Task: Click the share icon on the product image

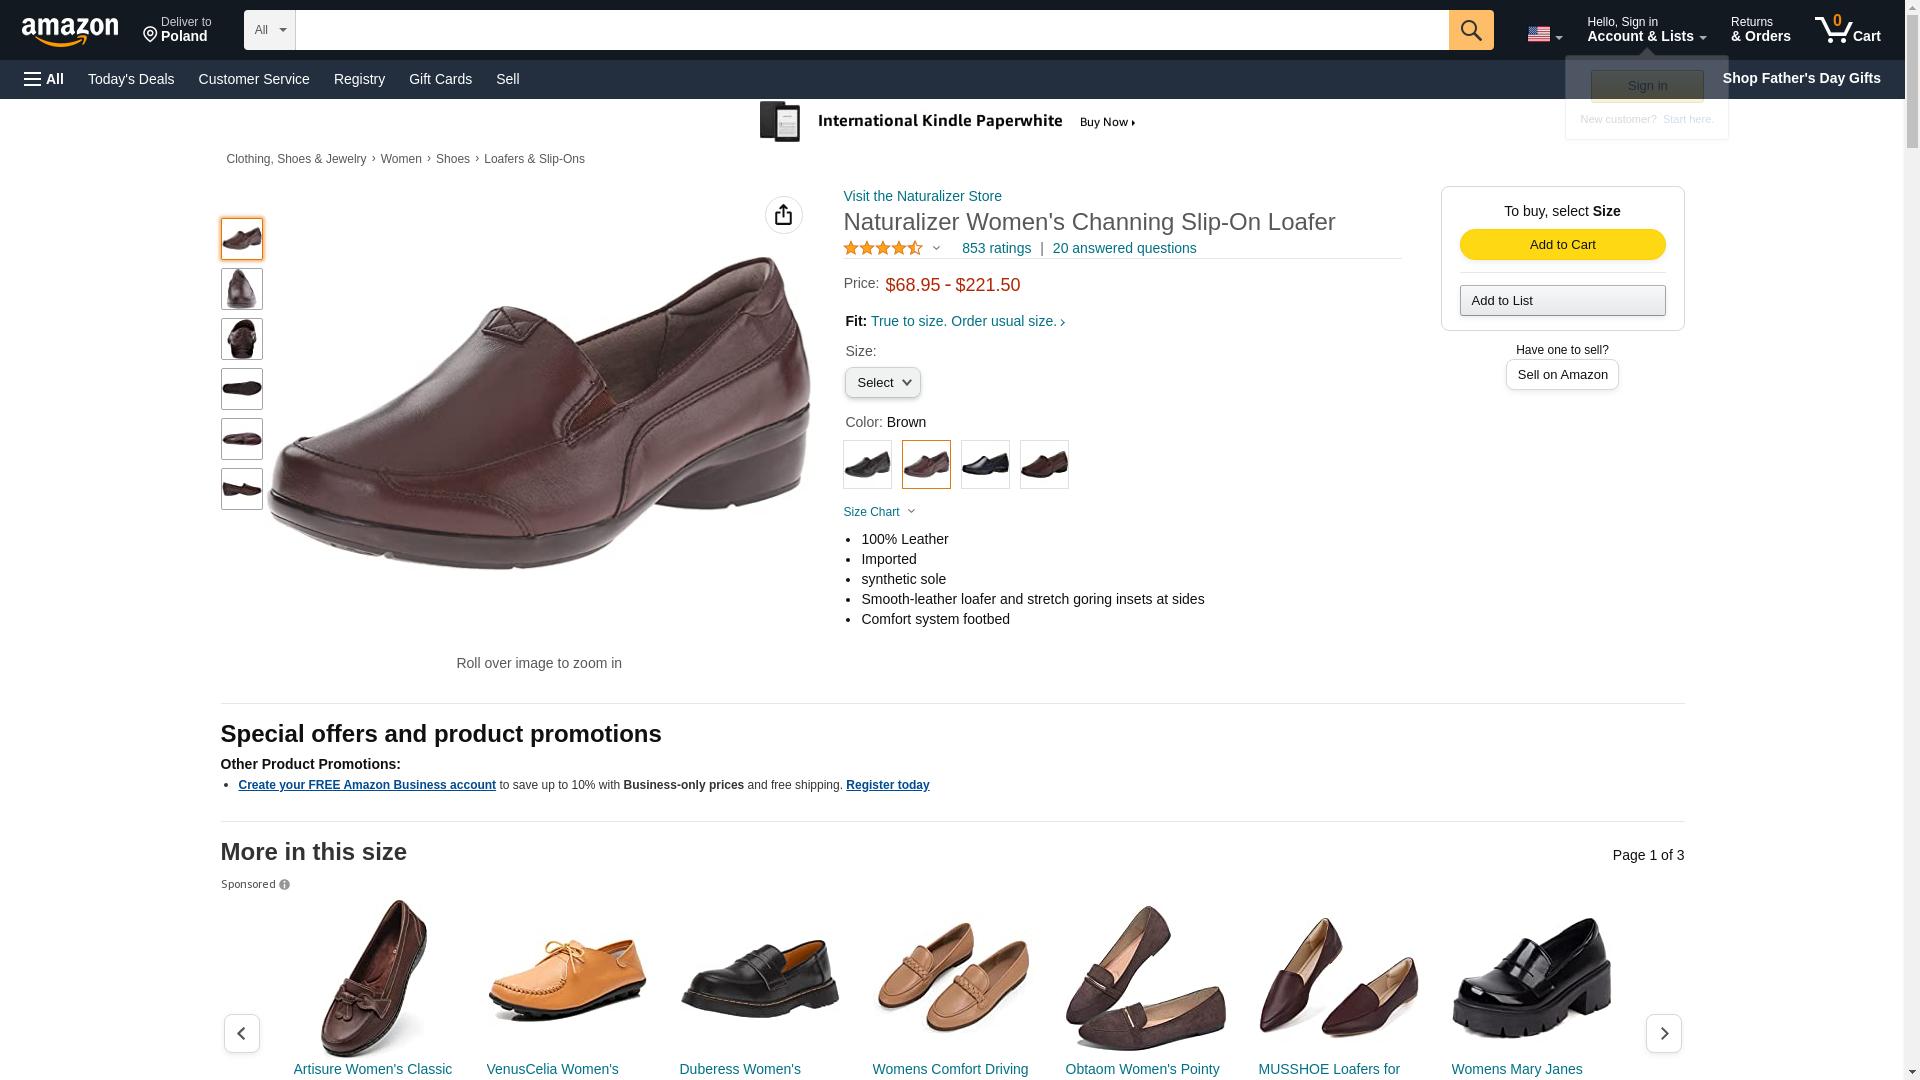Action: point(783,215)
